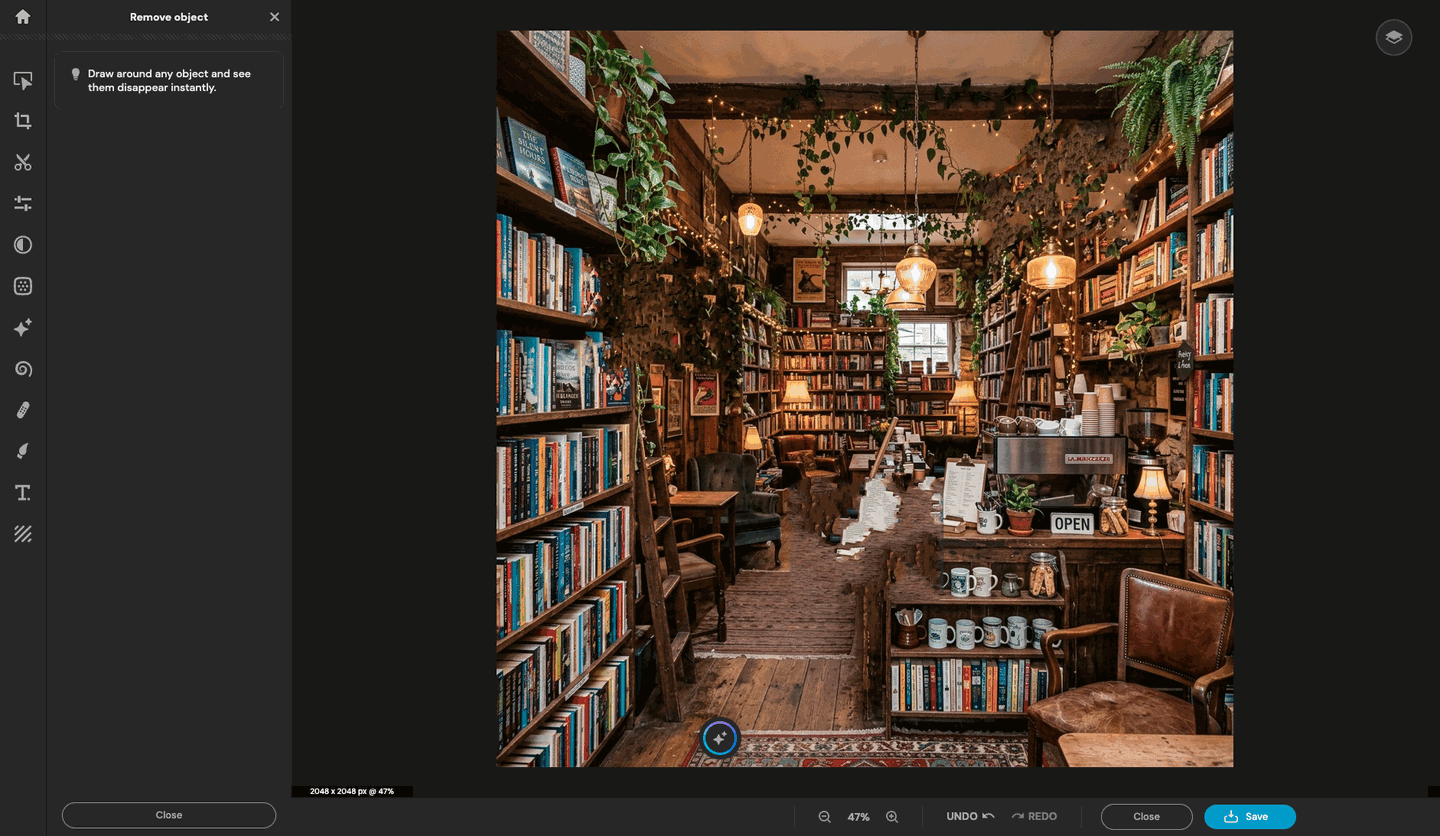Go to the Home icon
1440x836 pixels.
click(23, 17)
